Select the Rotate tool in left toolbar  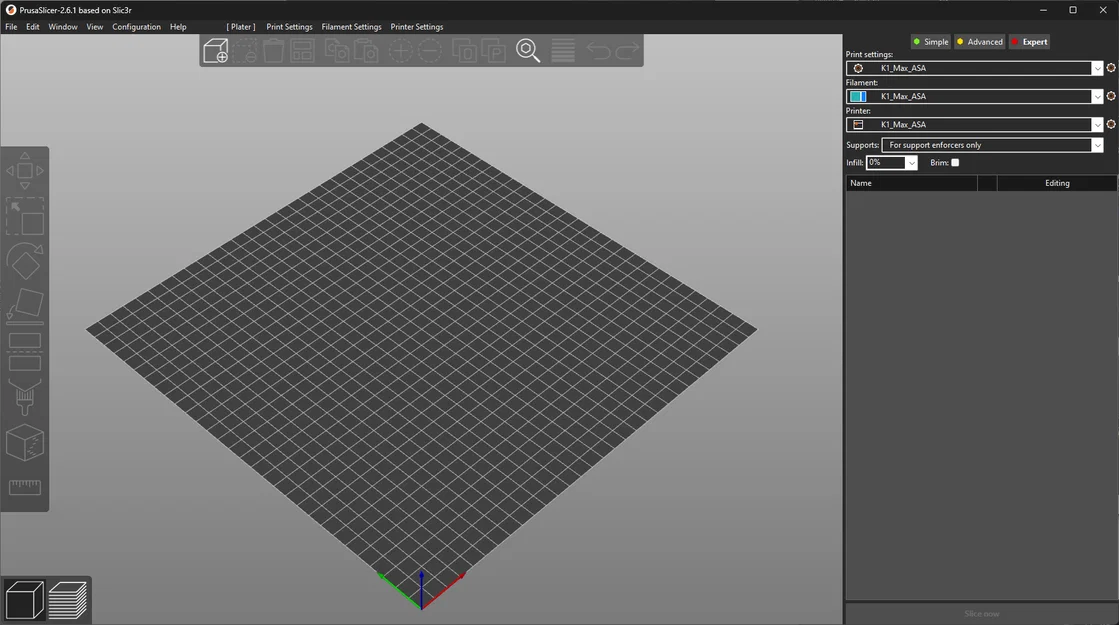click(x=25, y=262)
